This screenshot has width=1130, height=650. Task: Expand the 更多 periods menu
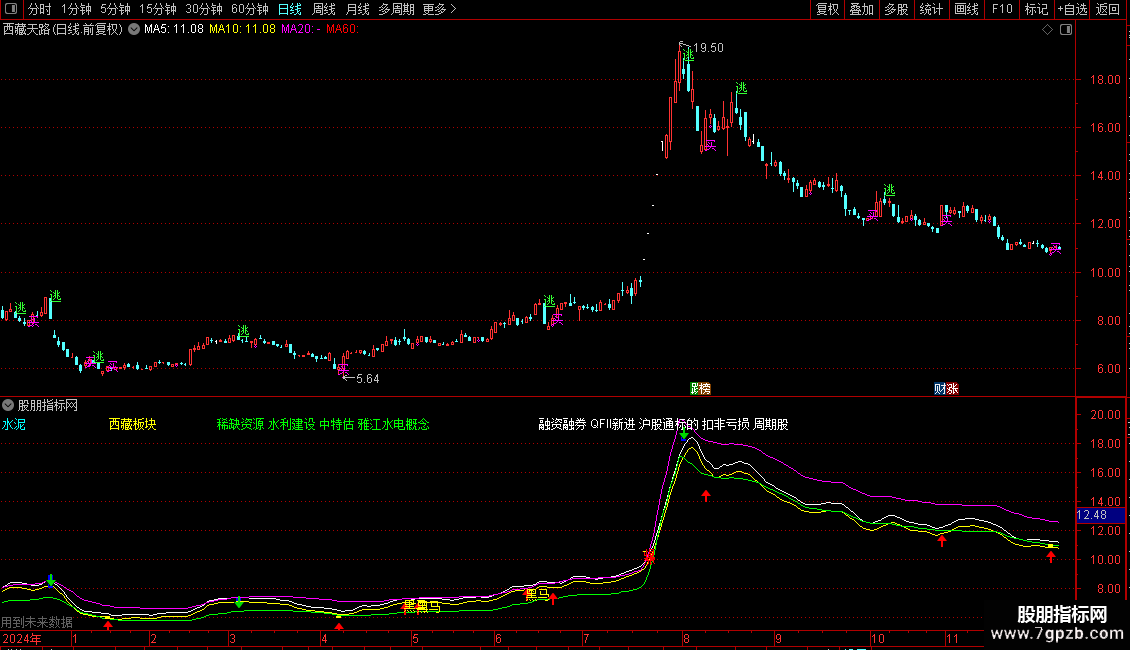[439, 9]
